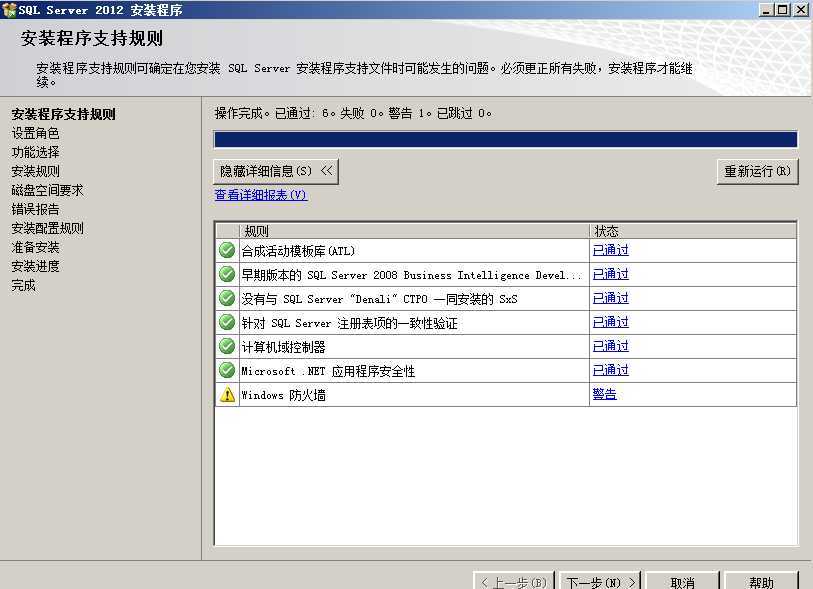813x589 pixels.
Task: Select rule text 计算机域控制器
Action: pyautogui.click(x=283, y=347)
